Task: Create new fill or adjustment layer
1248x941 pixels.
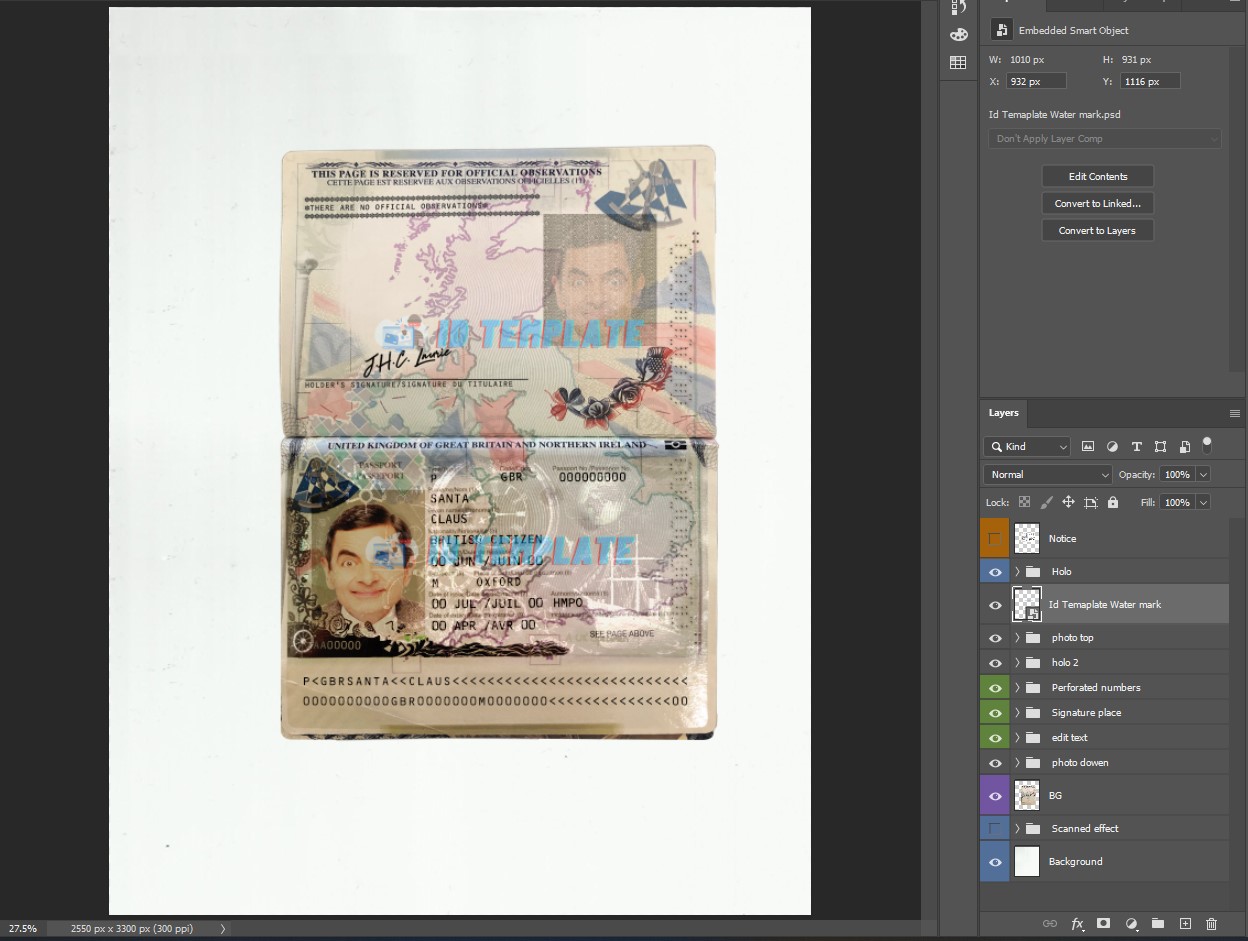Action: point(1131,924)
